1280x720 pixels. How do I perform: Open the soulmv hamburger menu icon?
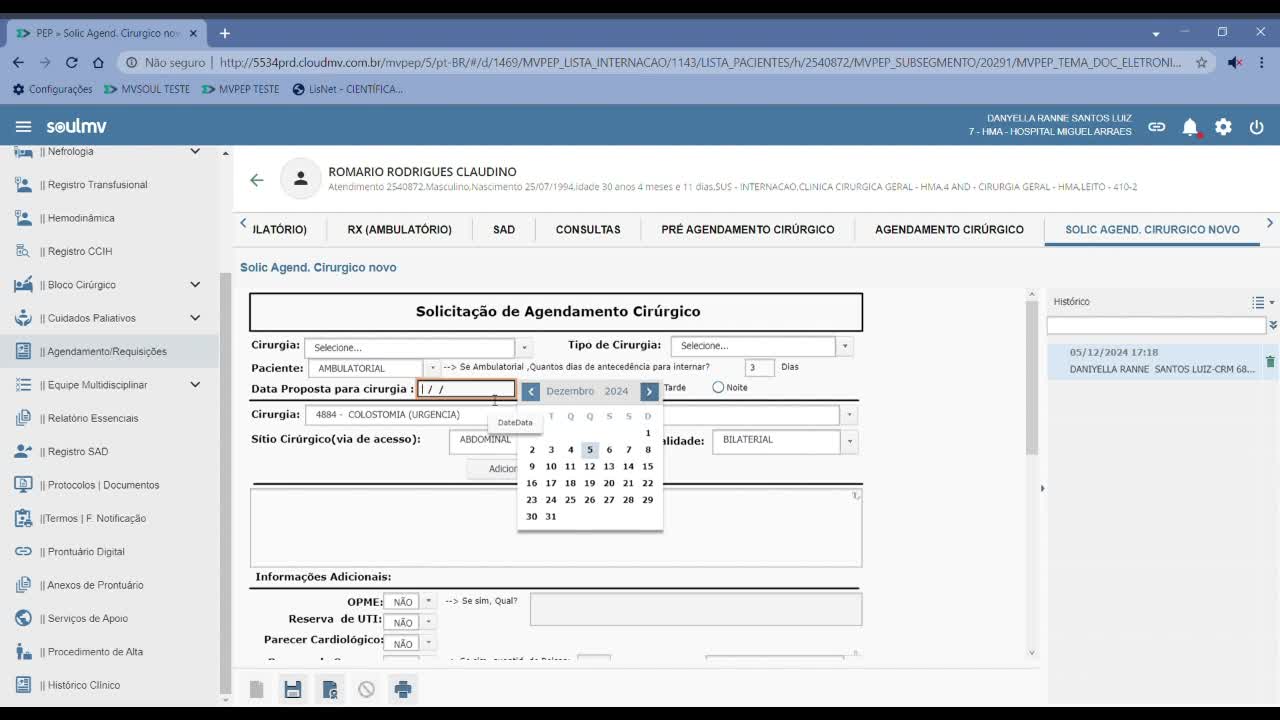pos(23,126)
